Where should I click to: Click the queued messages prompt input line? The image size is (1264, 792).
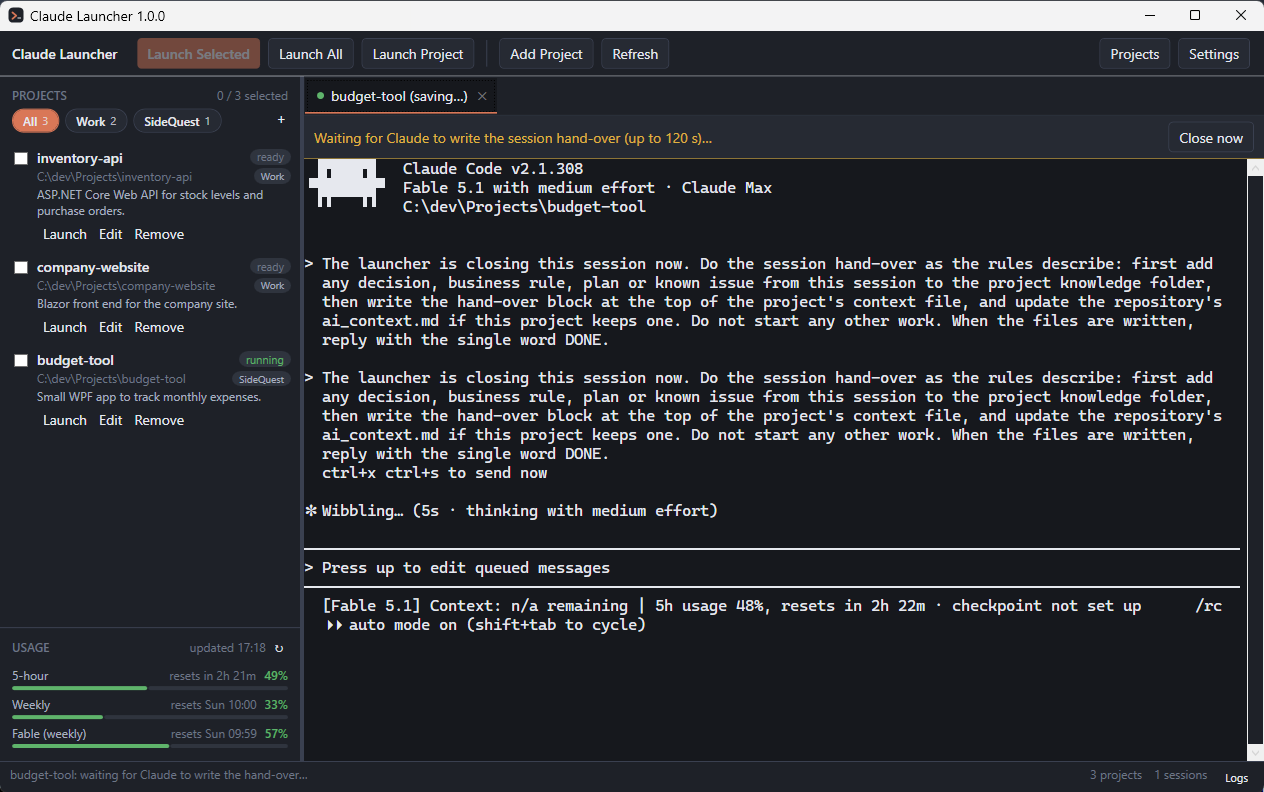[x=772, y=568]
